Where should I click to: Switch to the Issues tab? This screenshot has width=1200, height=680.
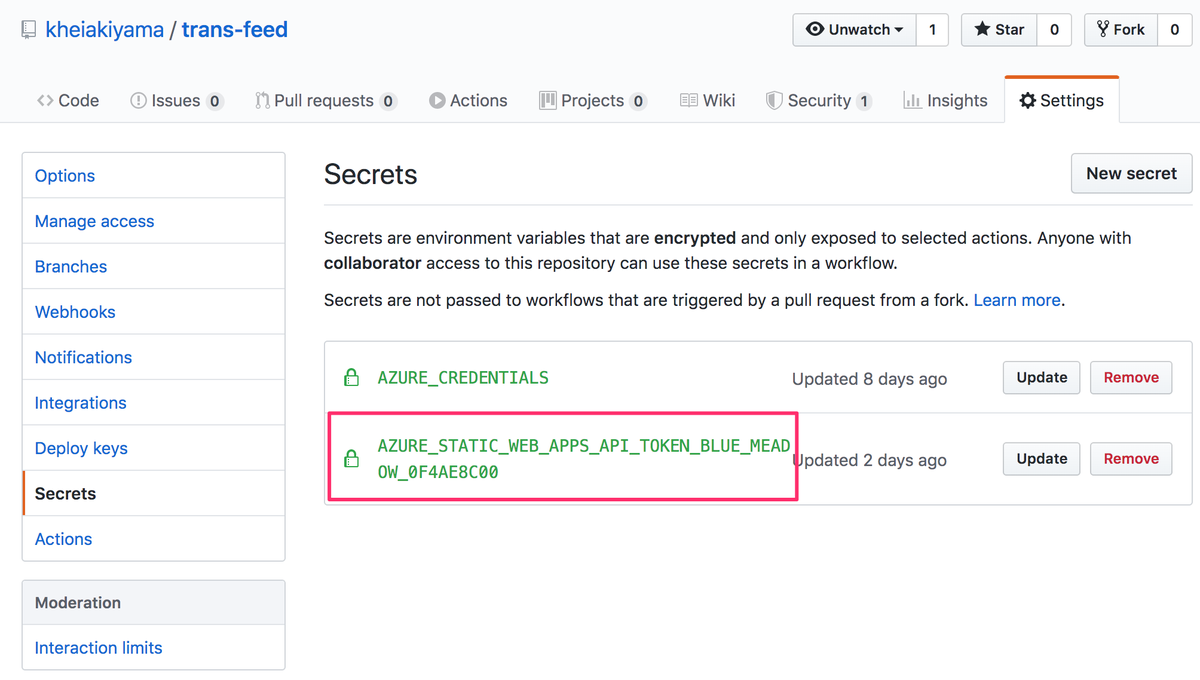[177, 100]
